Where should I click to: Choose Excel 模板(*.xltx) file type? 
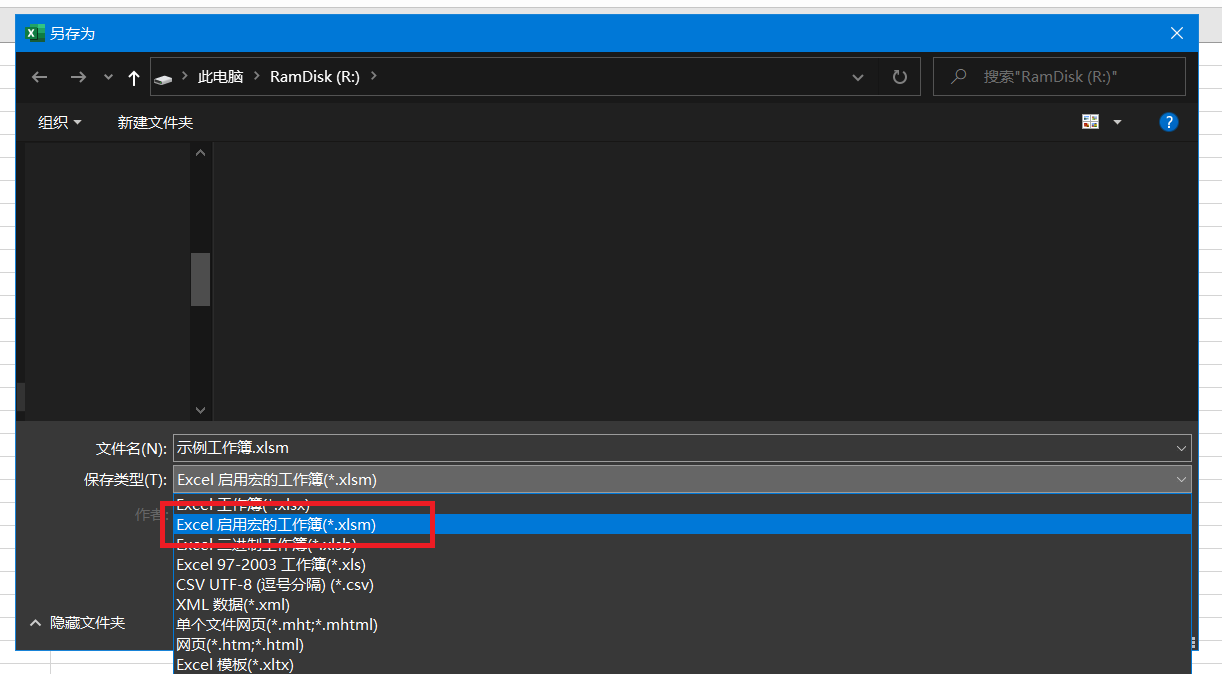click(682, 664)
